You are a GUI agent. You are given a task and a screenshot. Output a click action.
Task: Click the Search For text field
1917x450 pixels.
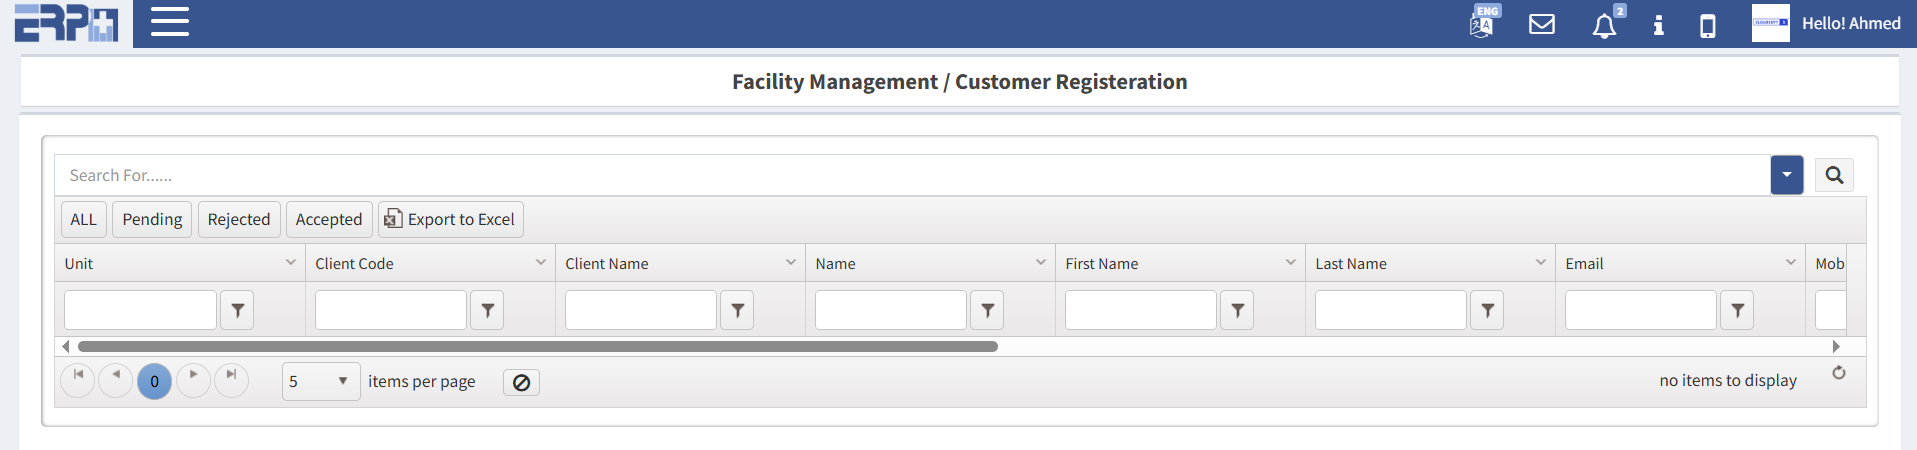tap(900, 175)
